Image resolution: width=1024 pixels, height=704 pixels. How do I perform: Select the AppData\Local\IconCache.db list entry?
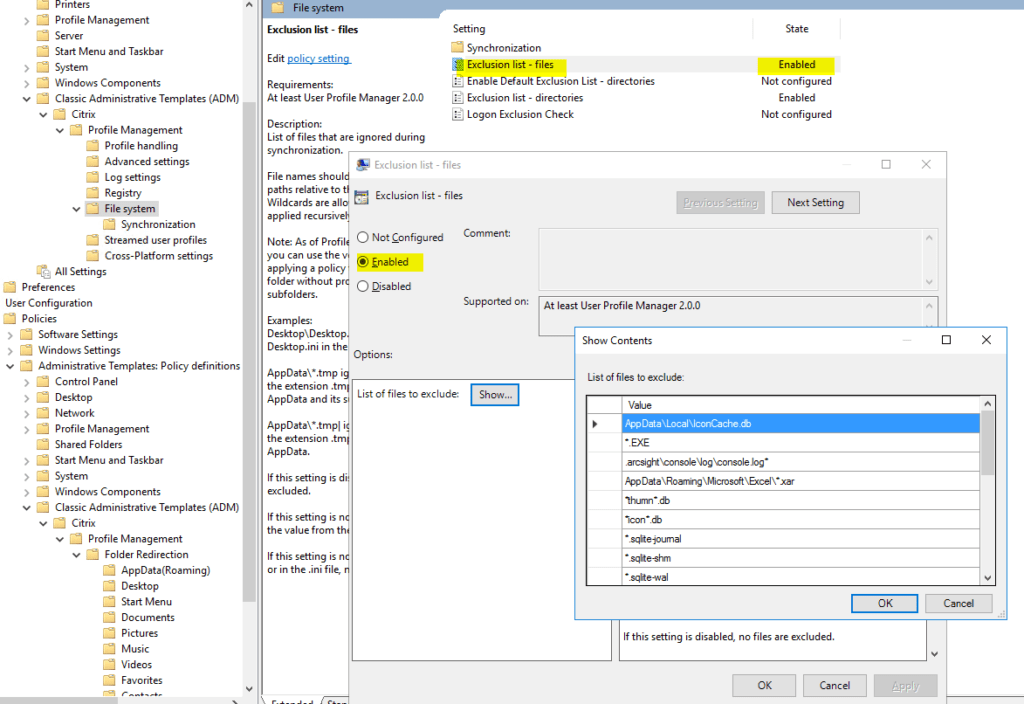pyautogui.click(x=690, y=422)
